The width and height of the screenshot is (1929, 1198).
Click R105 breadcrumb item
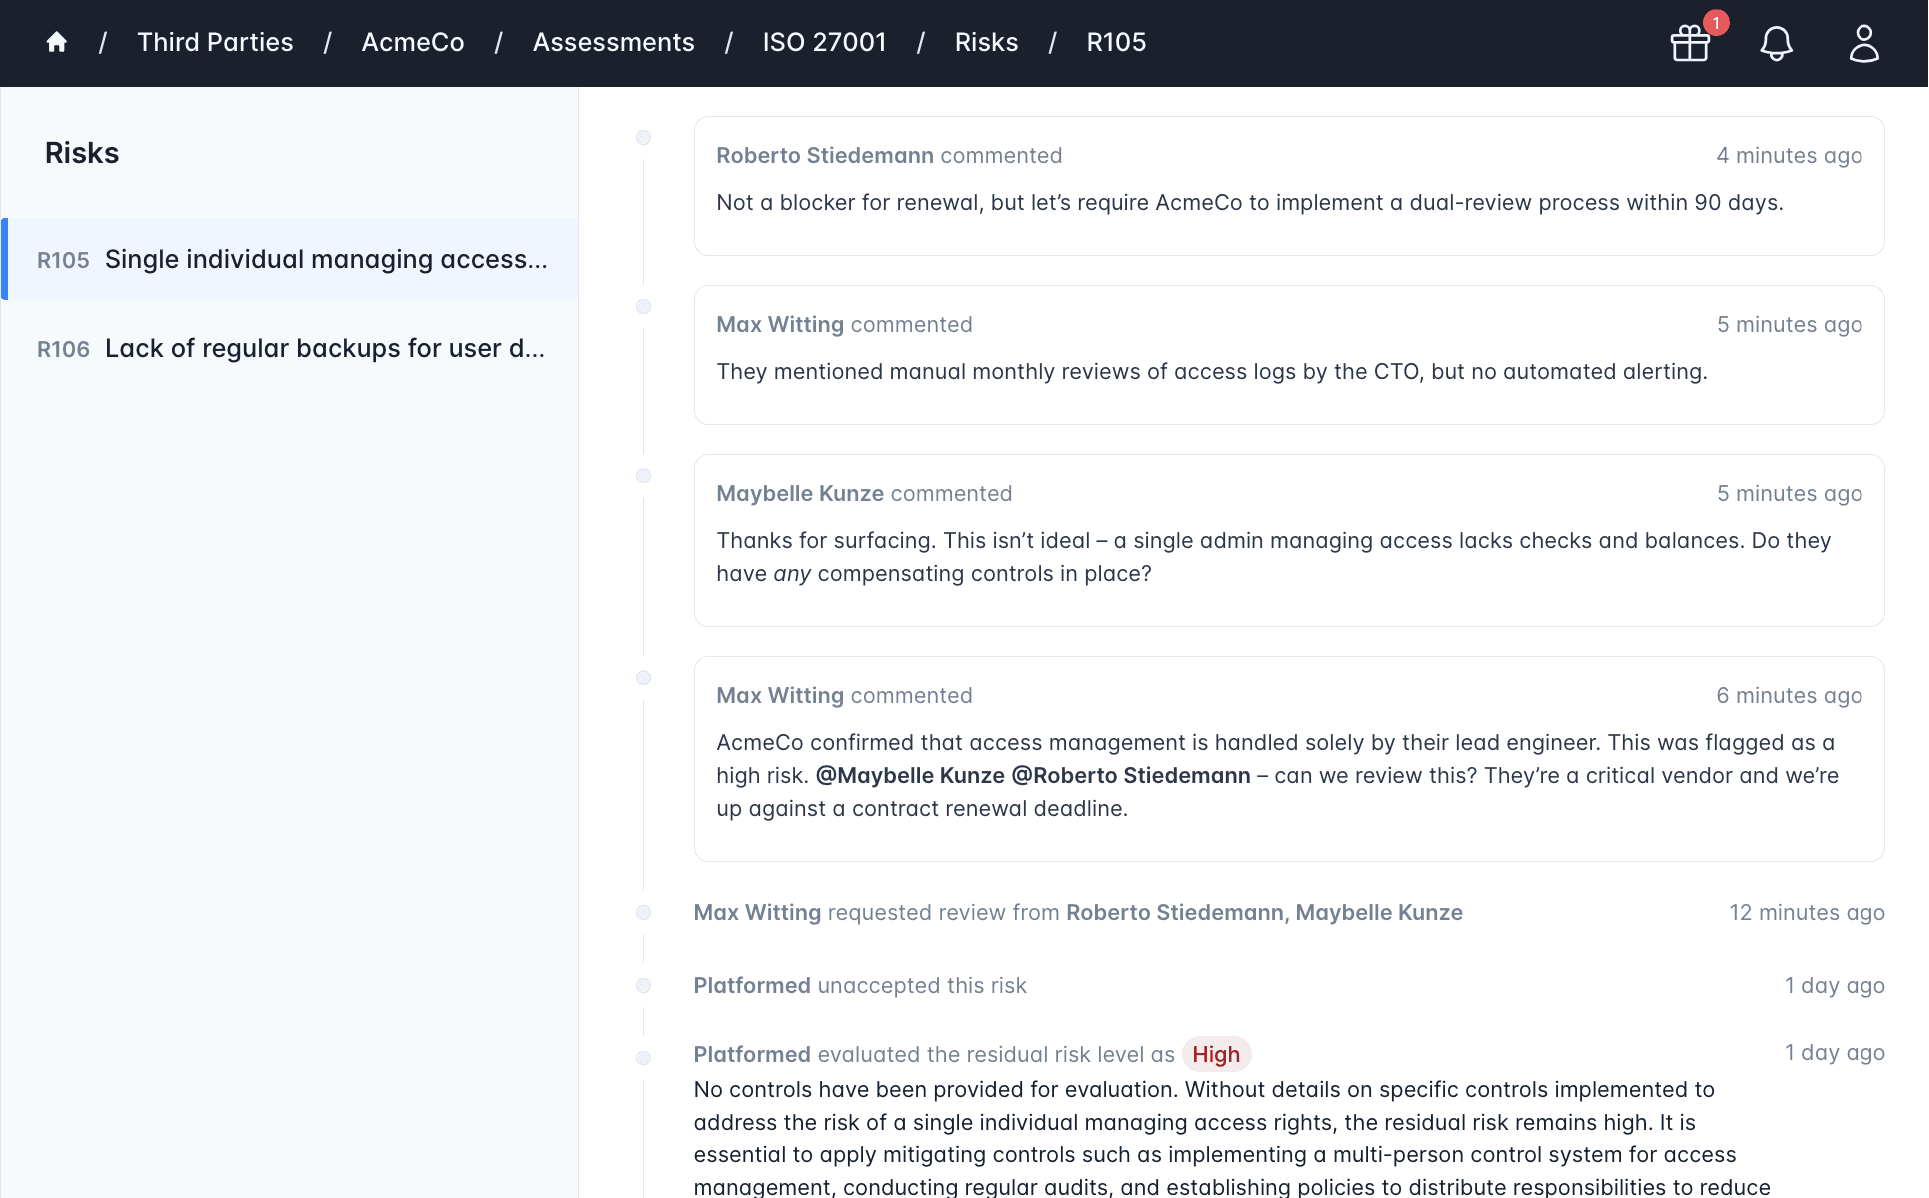[x=1116, y=42]
